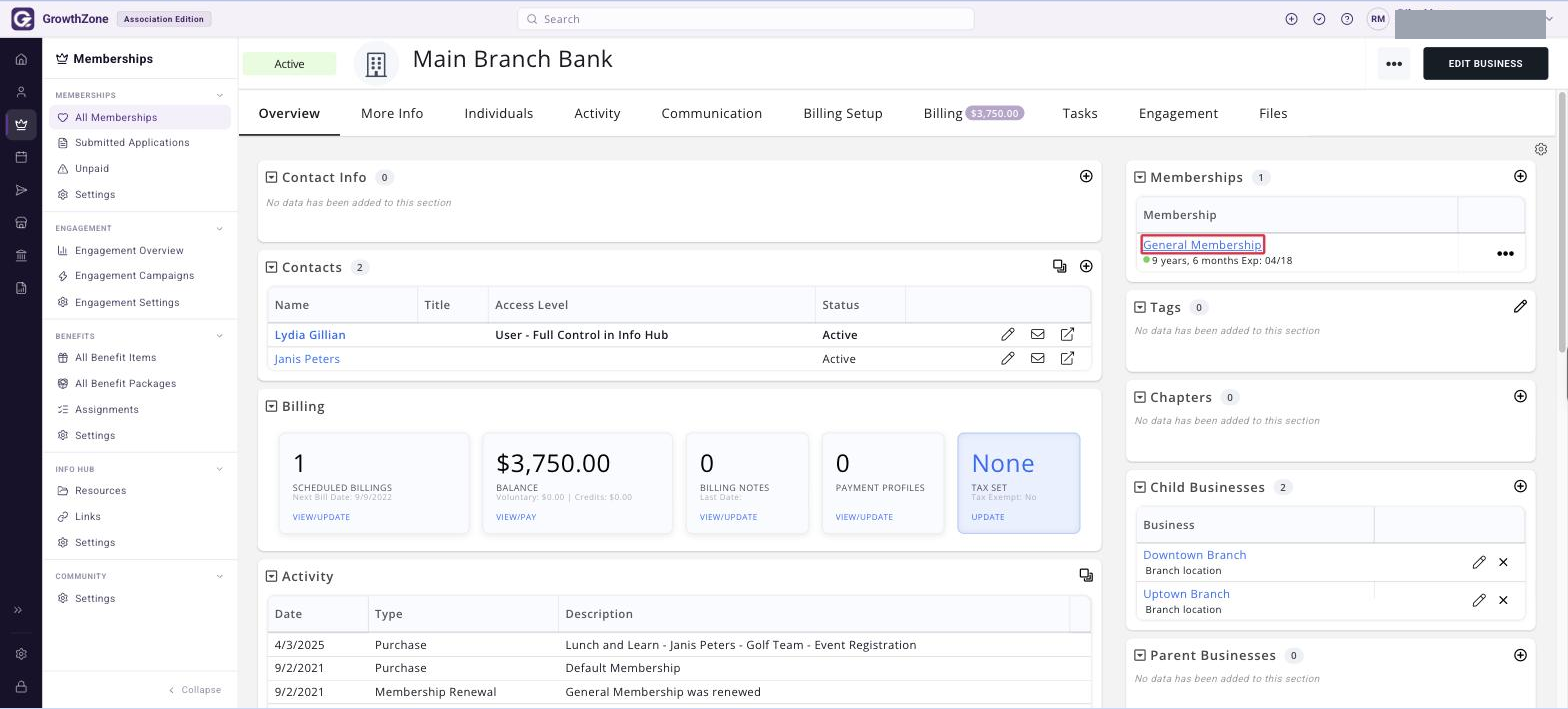Open the RM user avatar menu
This screenshot has height=709, width=1568.
tap(1378, 19)
